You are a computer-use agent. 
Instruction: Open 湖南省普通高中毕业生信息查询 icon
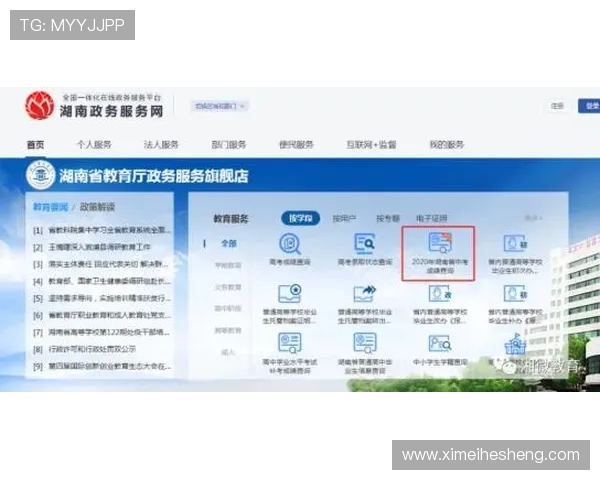tap(365, 343)
